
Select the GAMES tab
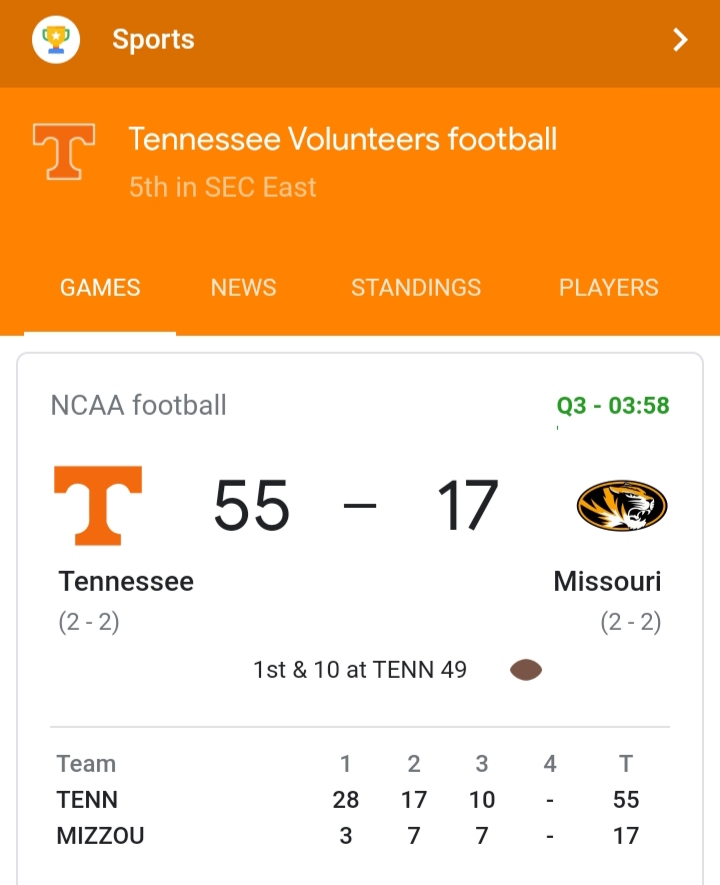pos(100,288)
